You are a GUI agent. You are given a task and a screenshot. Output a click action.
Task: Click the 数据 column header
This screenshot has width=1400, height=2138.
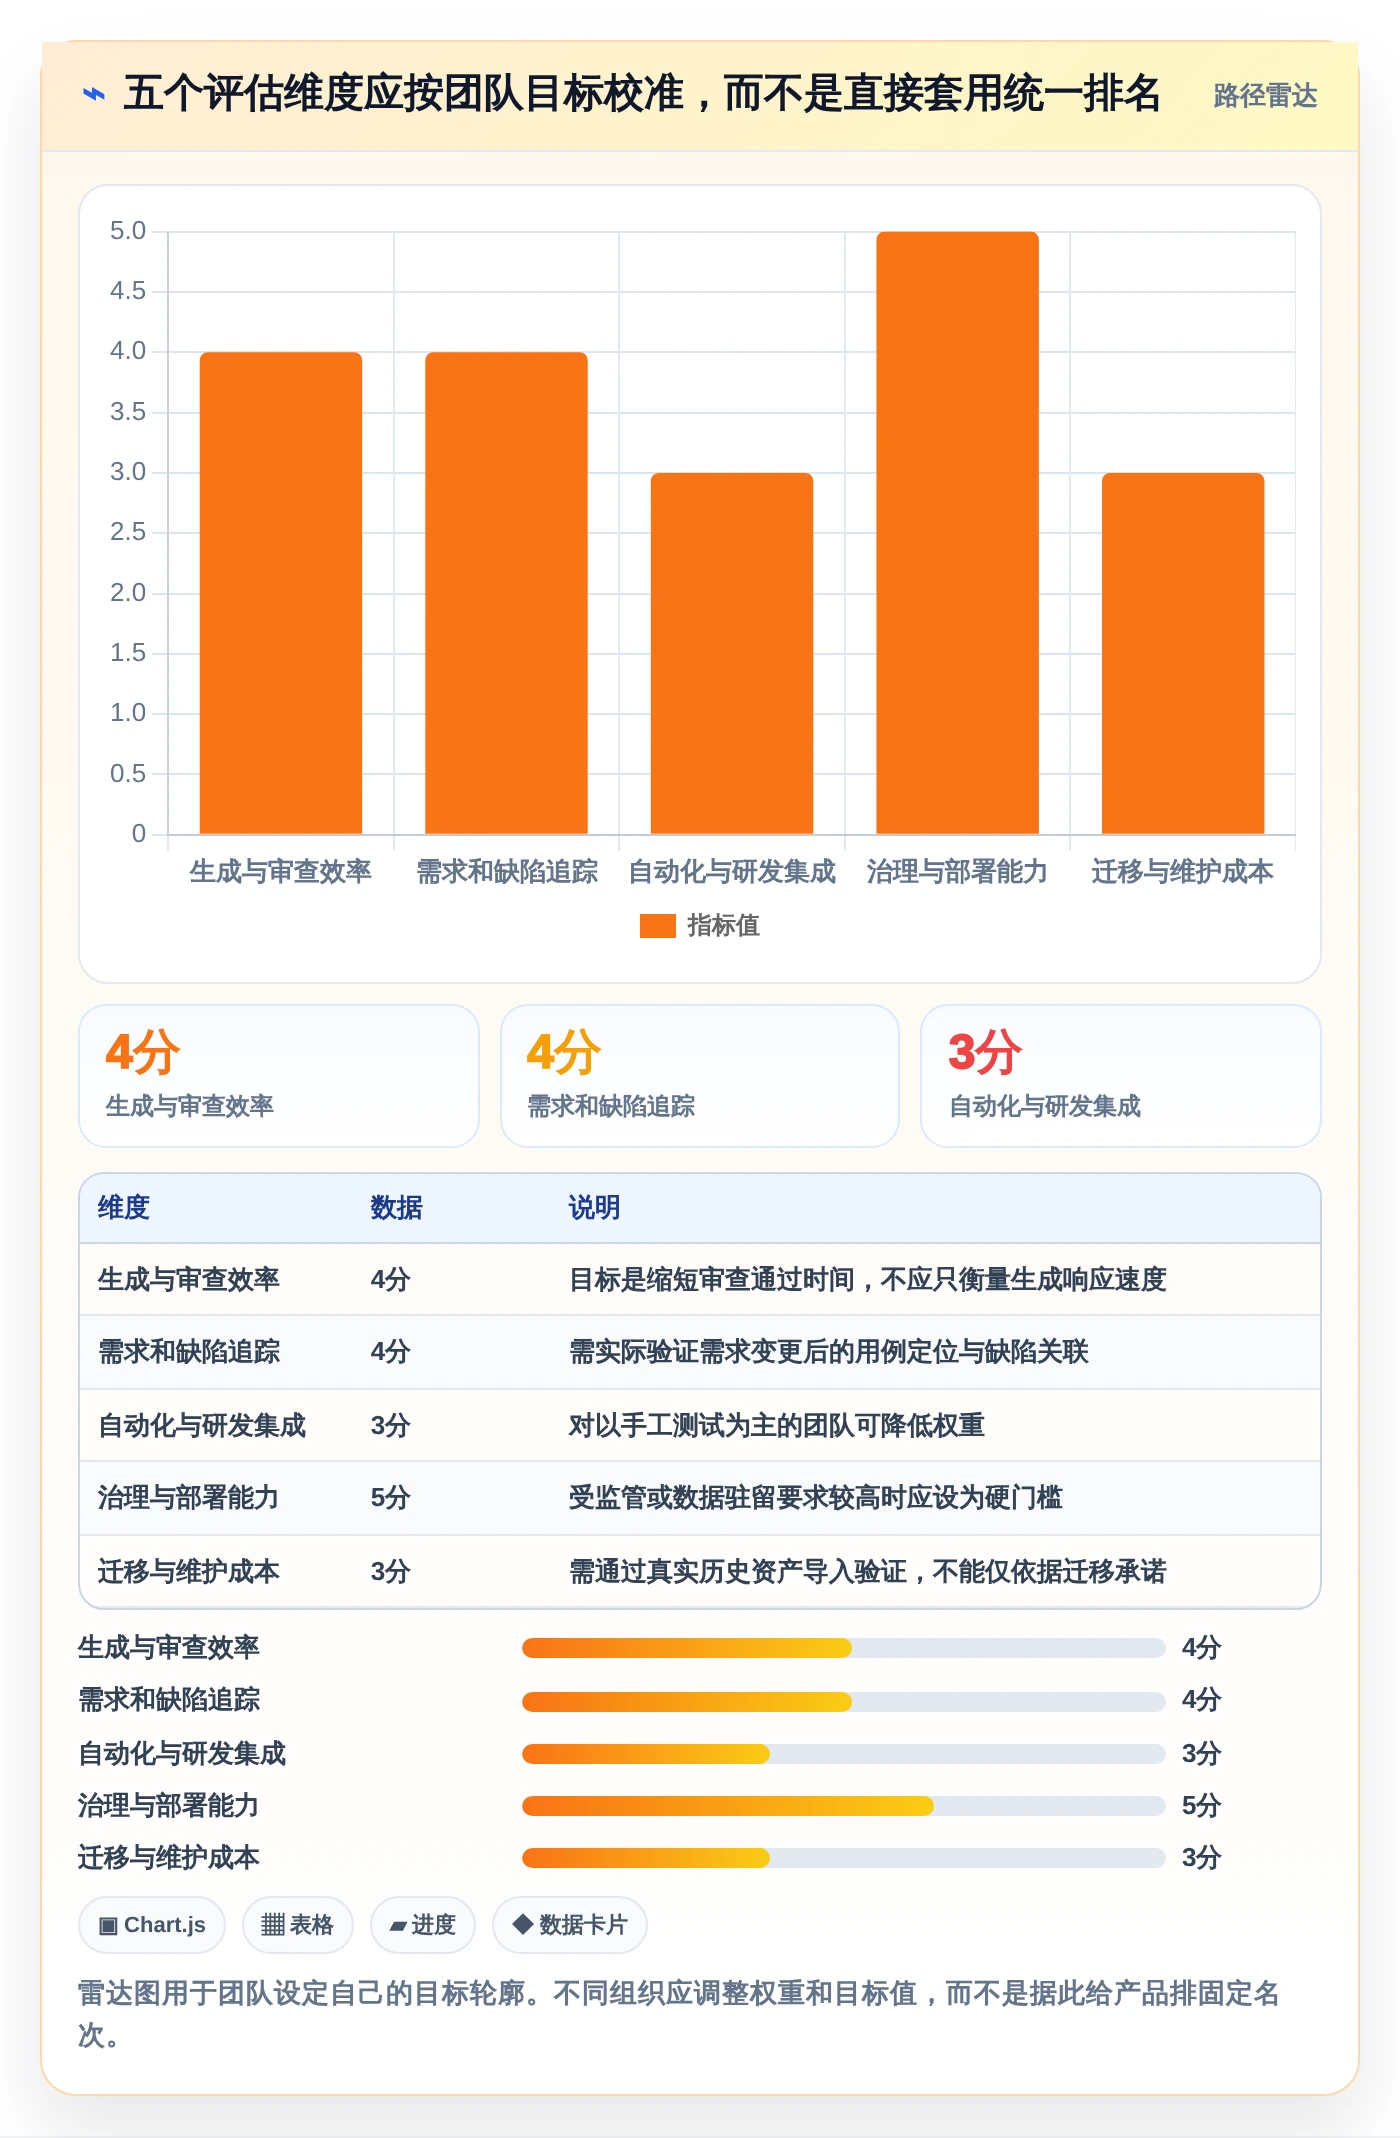point(397,1208)
